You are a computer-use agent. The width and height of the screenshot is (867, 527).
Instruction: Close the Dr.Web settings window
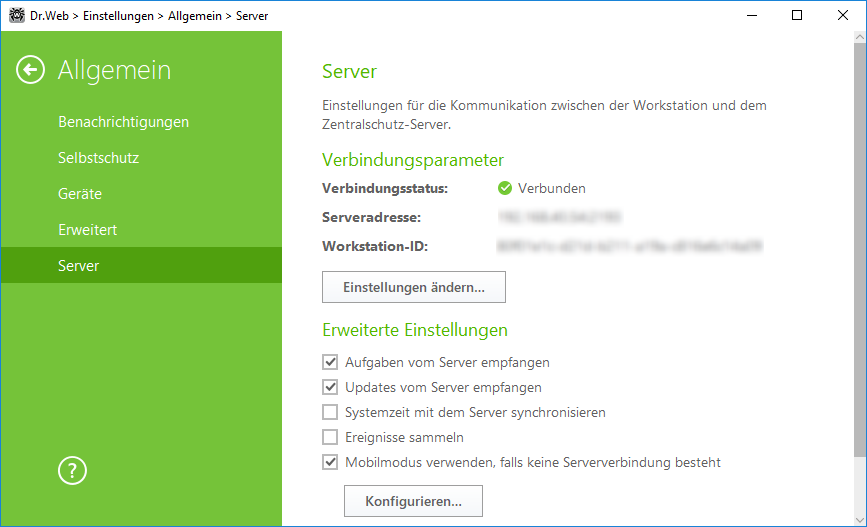[843, 15]
